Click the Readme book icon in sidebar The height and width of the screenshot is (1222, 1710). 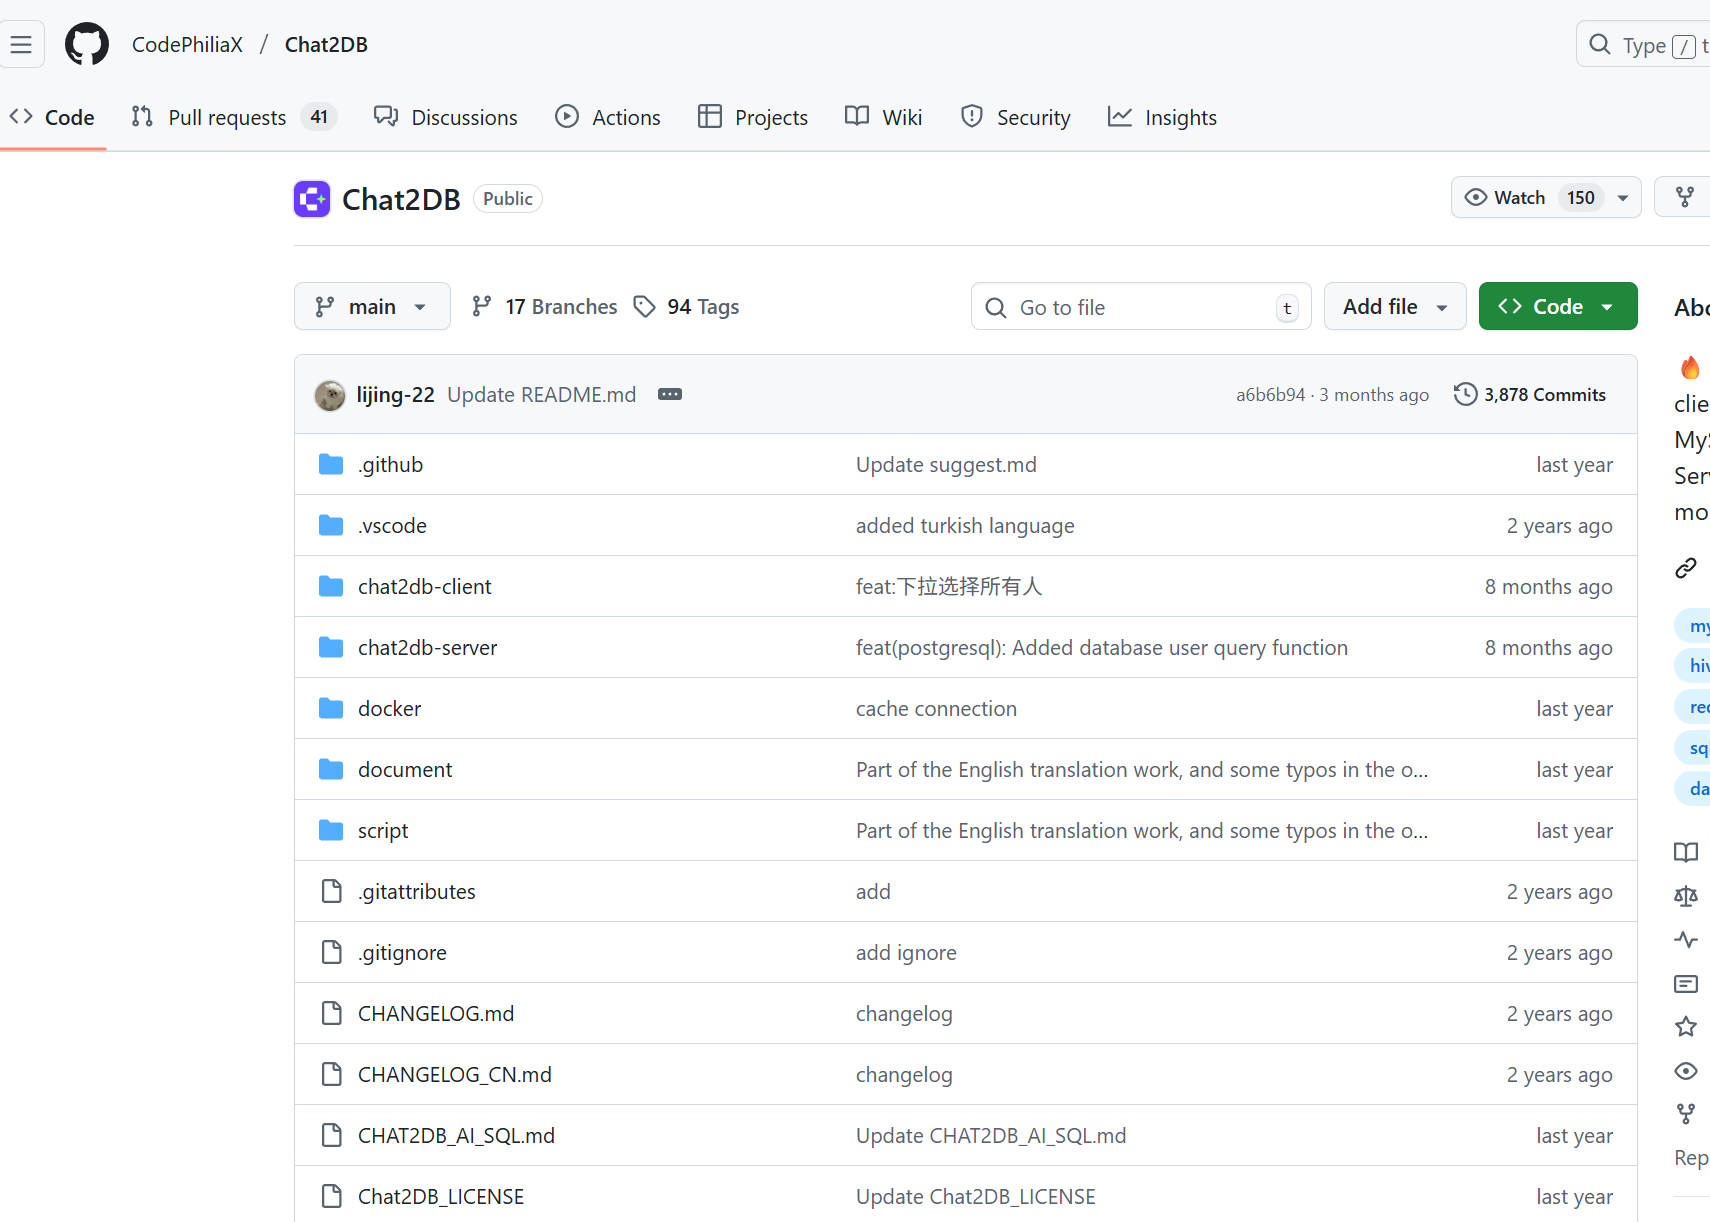pyautogui.click(x=1686, y=852)
